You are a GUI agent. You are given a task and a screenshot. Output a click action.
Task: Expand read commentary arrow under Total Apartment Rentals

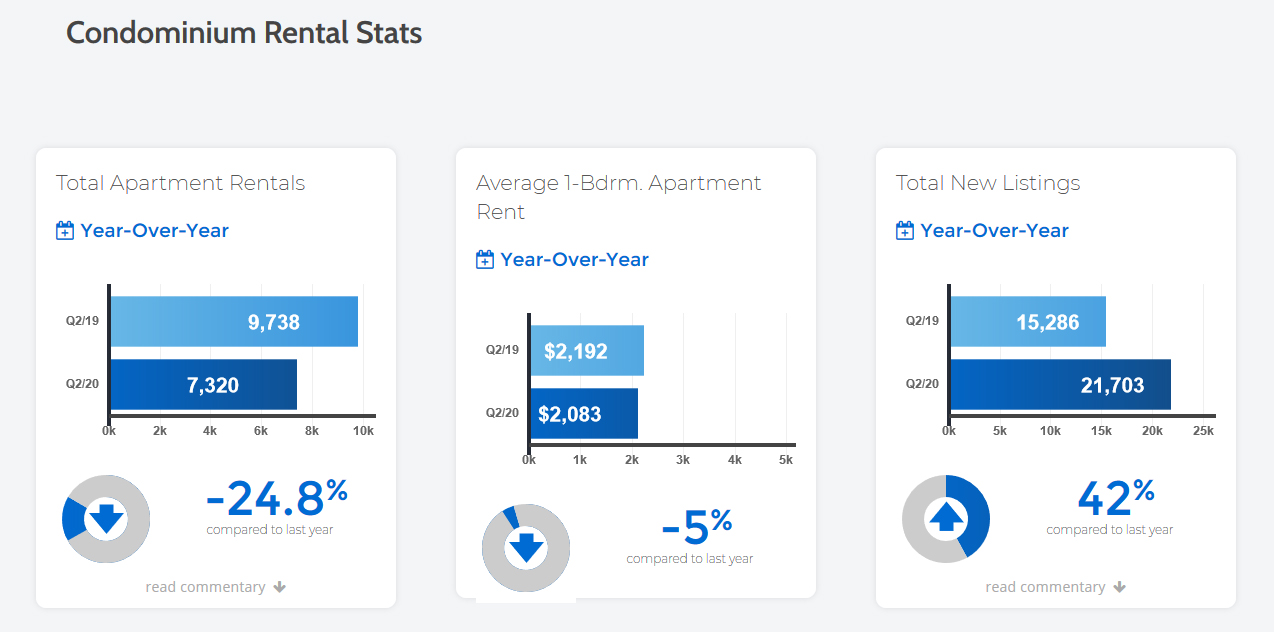(280, 587)
